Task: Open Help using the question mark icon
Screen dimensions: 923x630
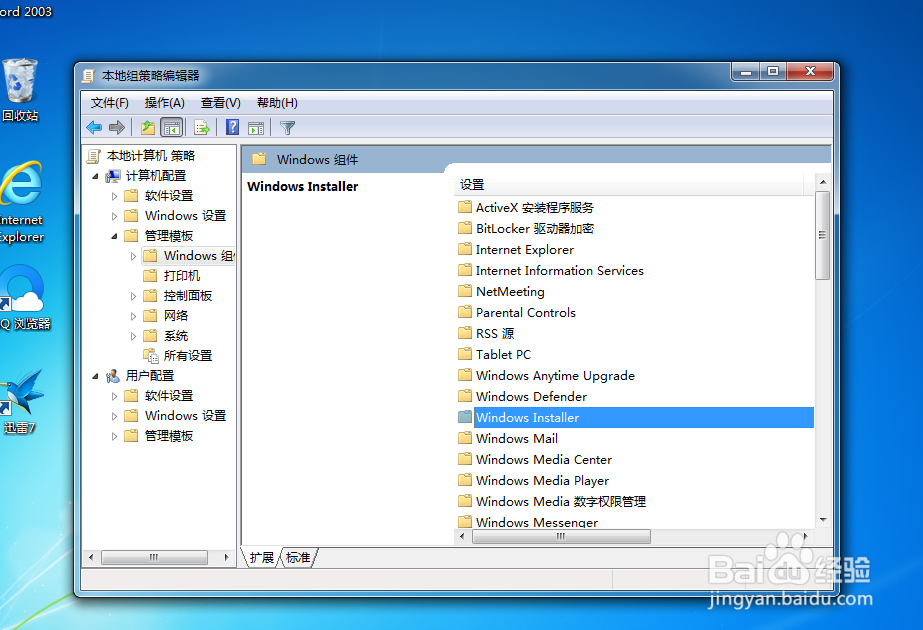Action: point(233,127)
